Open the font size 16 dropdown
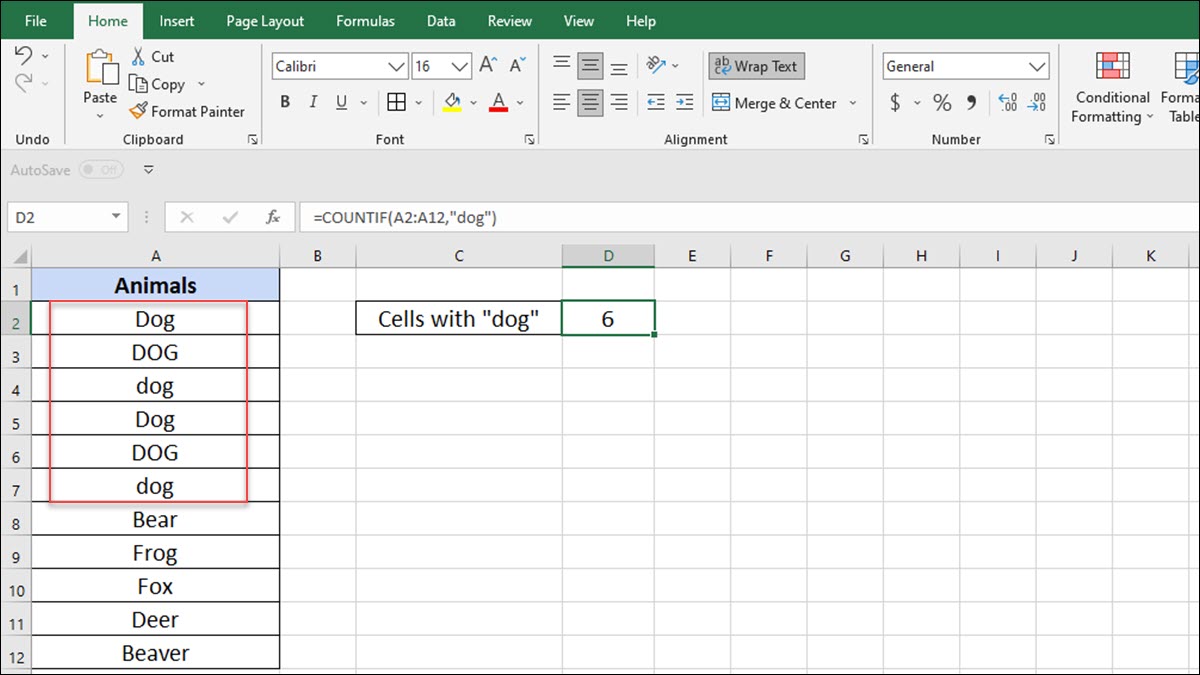Viewport: 1200px width, 675px height. (x=460, y=66)
